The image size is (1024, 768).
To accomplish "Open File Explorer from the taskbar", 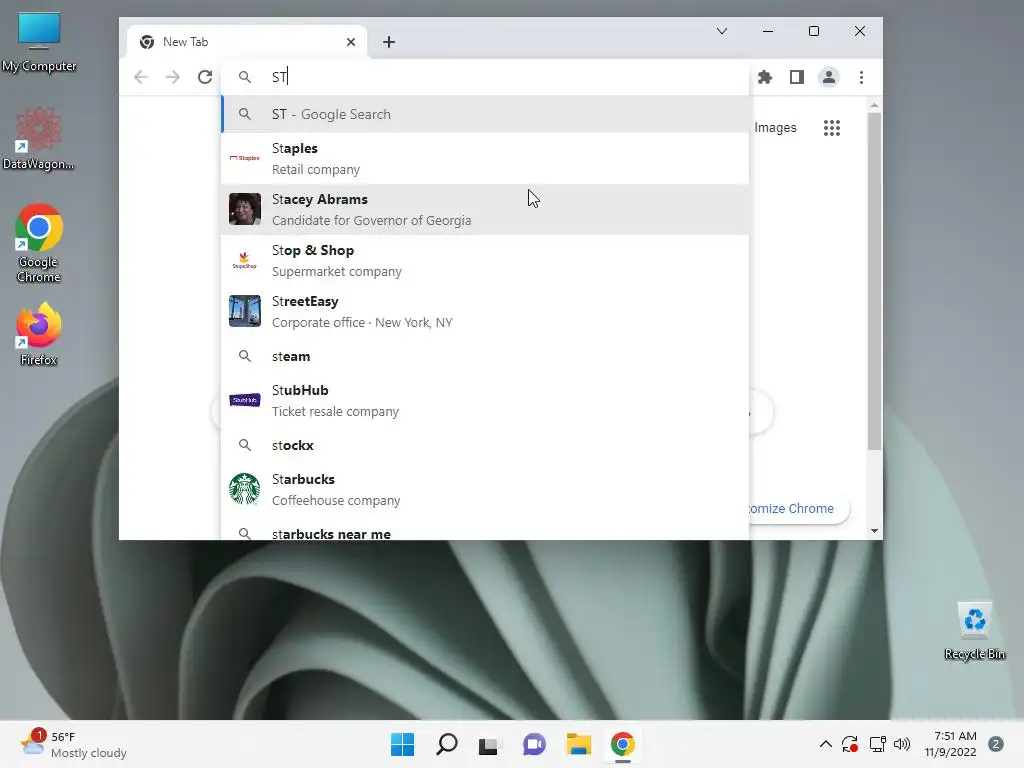I will (579, 744).
